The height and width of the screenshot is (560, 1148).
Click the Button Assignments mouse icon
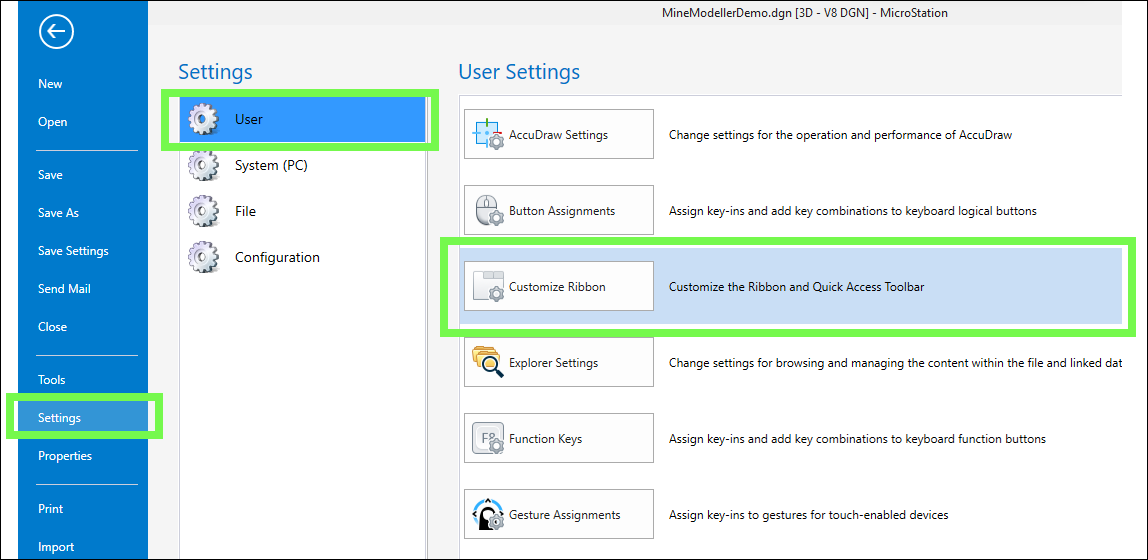[488, 211]
